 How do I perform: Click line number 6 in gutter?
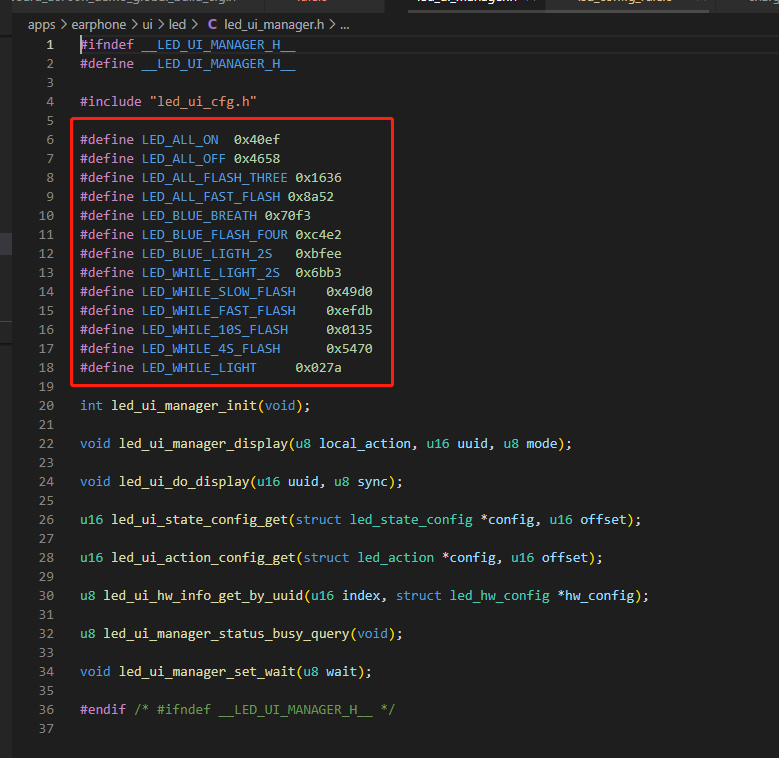point(50,140)
